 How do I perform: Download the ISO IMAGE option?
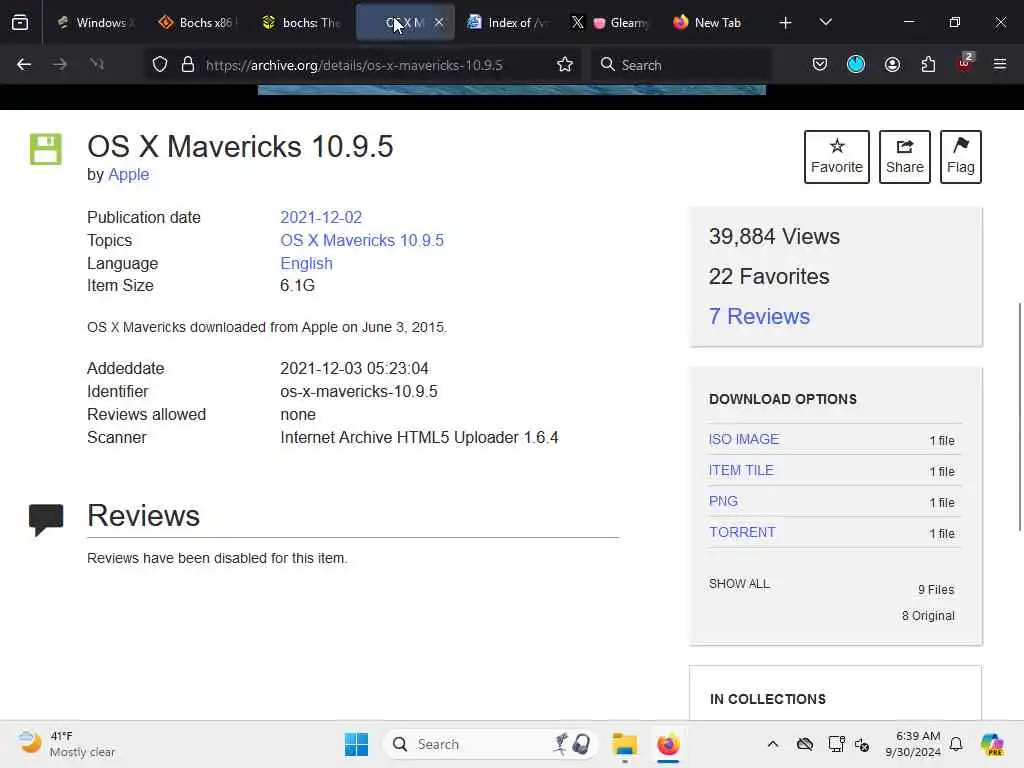click(x=744, y=440)
